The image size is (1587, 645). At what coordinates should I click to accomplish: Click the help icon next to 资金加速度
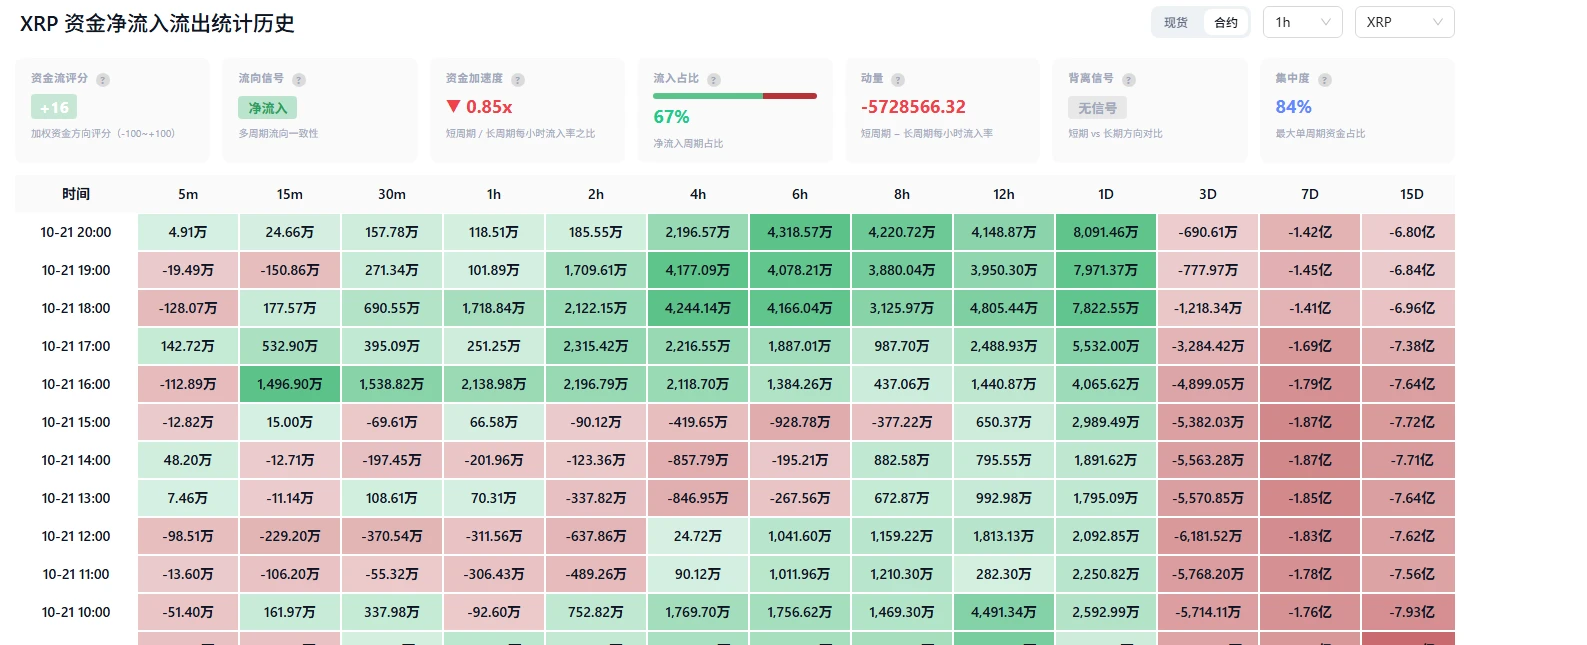(x=518, y=80)
